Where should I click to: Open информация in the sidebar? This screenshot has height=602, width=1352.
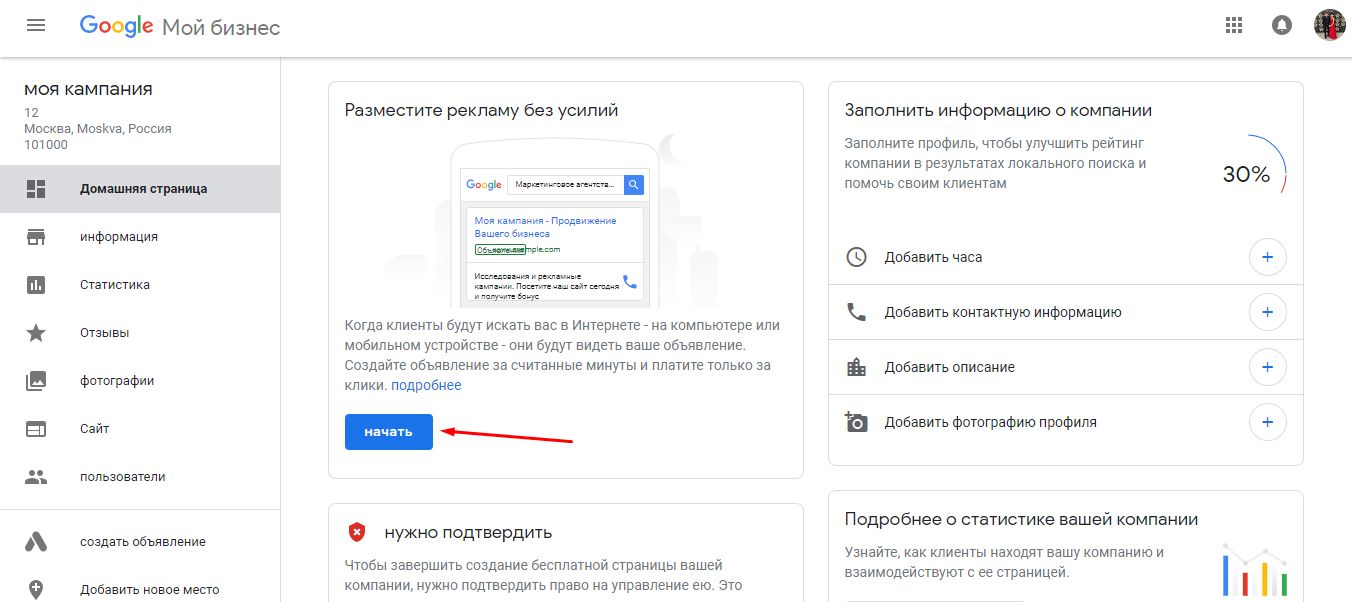click(x=140, y=237)
